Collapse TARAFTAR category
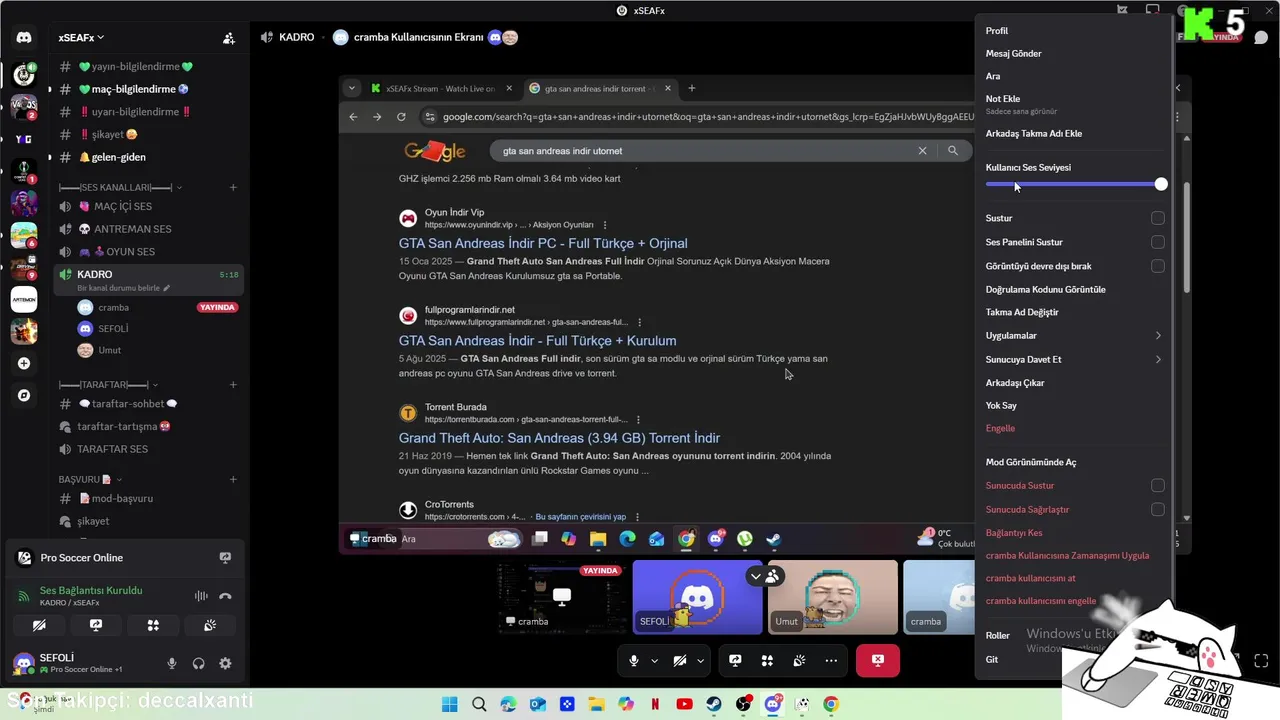The image size is (1280, 720). (x=108, y=384)
